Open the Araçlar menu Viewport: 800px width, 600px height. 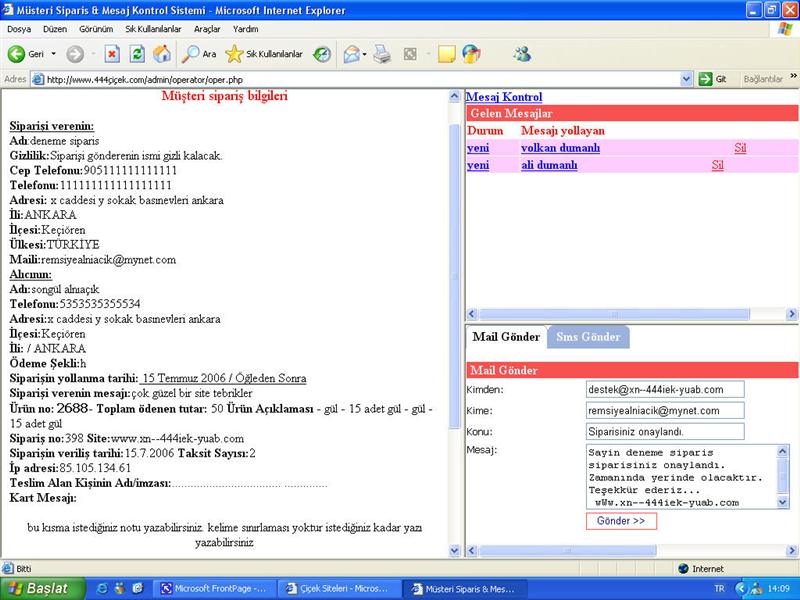[207, 29]
